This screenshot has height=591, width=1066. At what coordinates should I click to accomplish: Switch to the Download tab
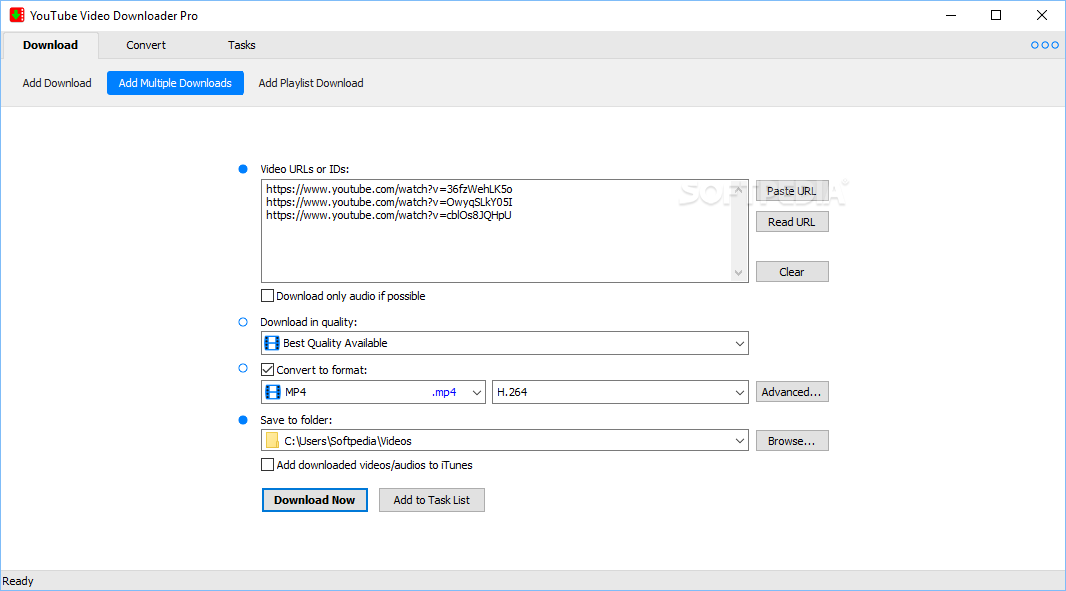(x=50, y=45)
